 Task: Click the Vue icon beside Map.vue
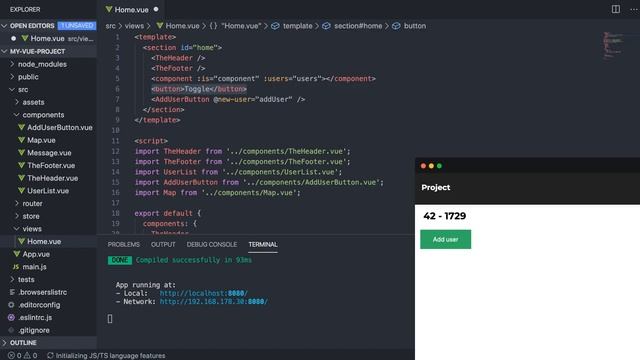coord(22,140)
